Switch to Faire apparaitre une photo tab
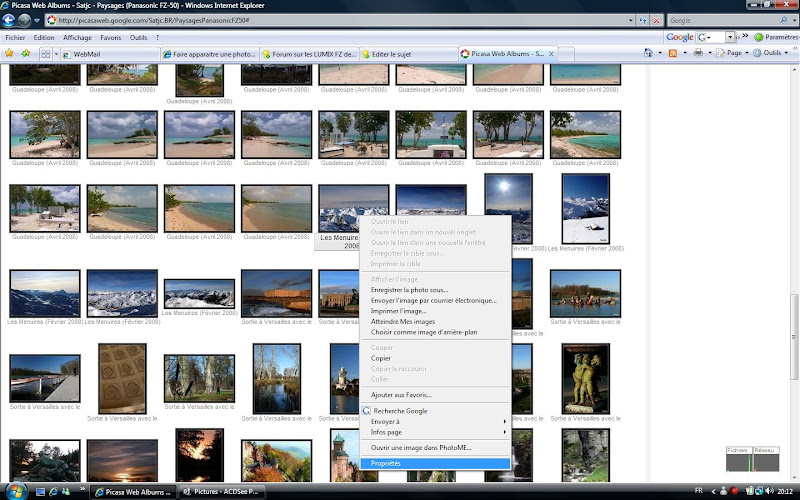The image size is (800, 500). pyautogui.click(x=210, y=54)
